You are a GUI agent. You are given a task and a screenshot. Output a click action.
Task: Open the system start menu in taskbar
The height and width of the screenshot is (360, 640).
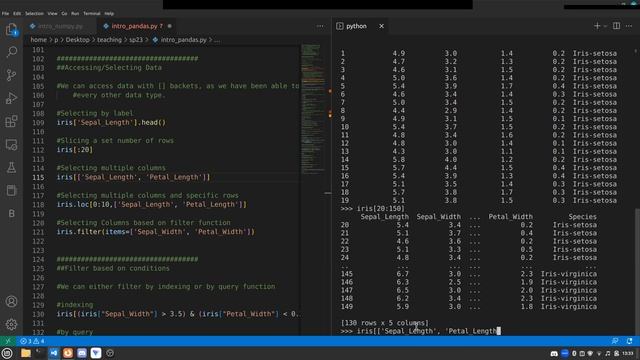click(7, 353)
